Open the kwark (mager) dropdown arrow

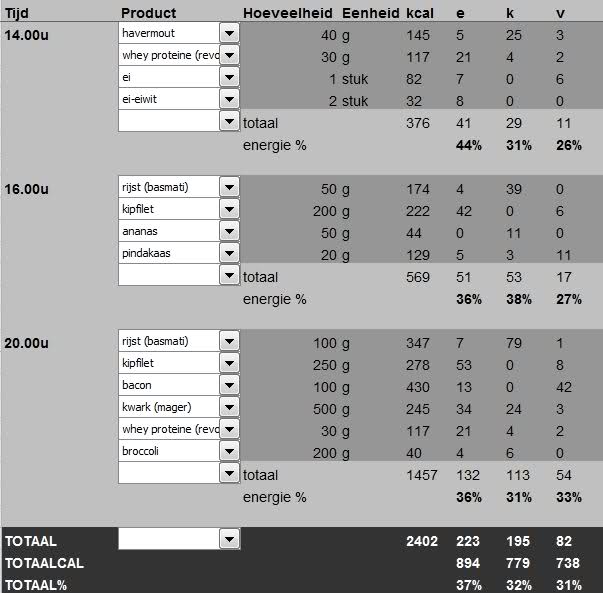(229, 407)
